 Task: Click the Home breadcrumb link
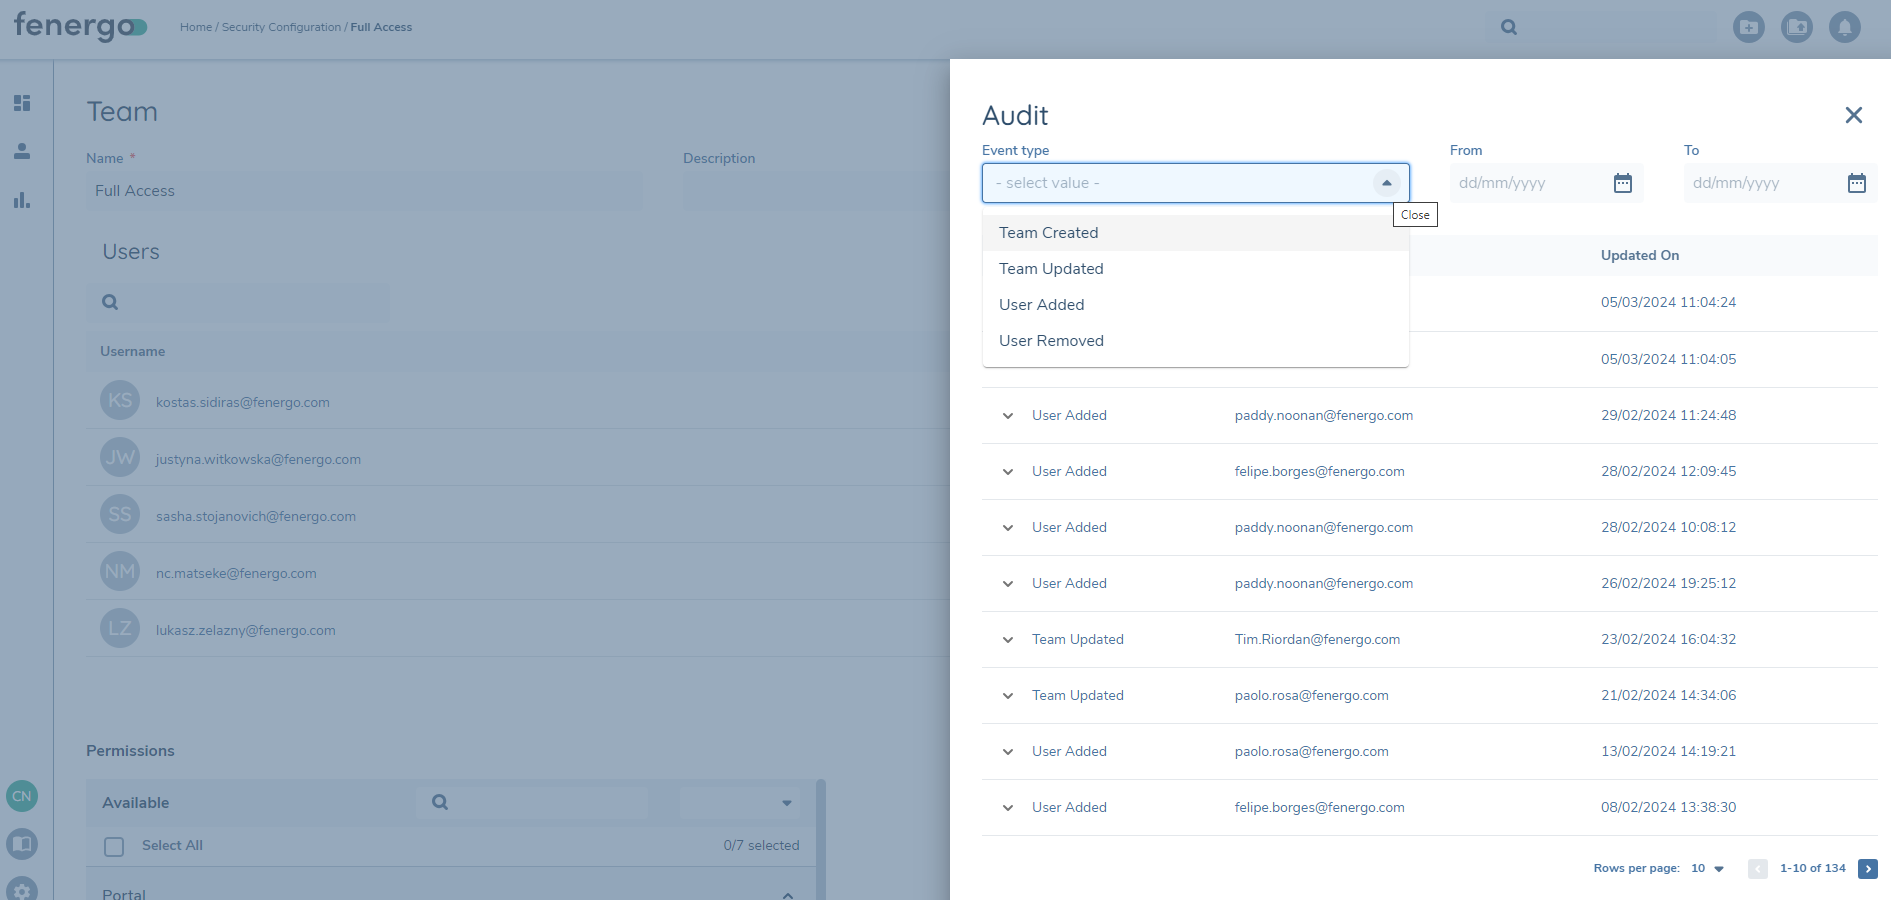pyautogui.click(x=195, y=27)
